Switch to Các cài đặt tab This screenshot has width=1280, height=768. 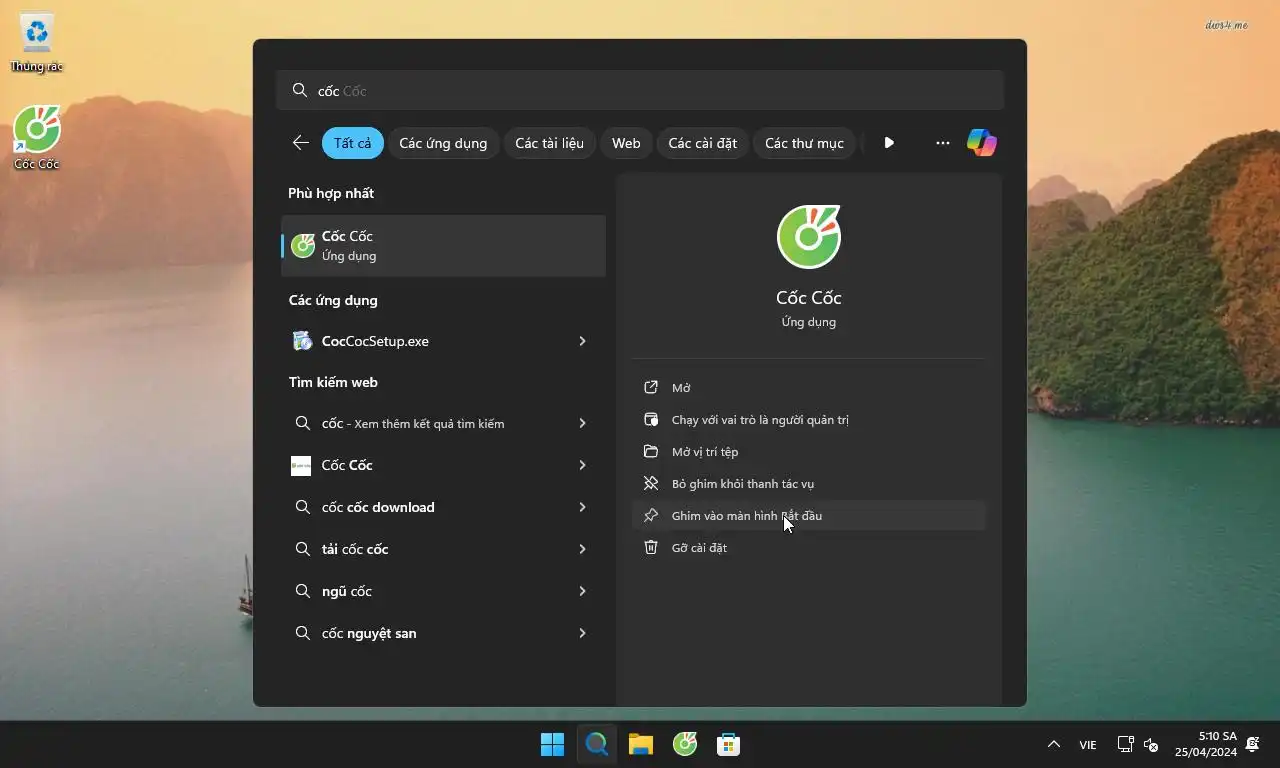702,143
